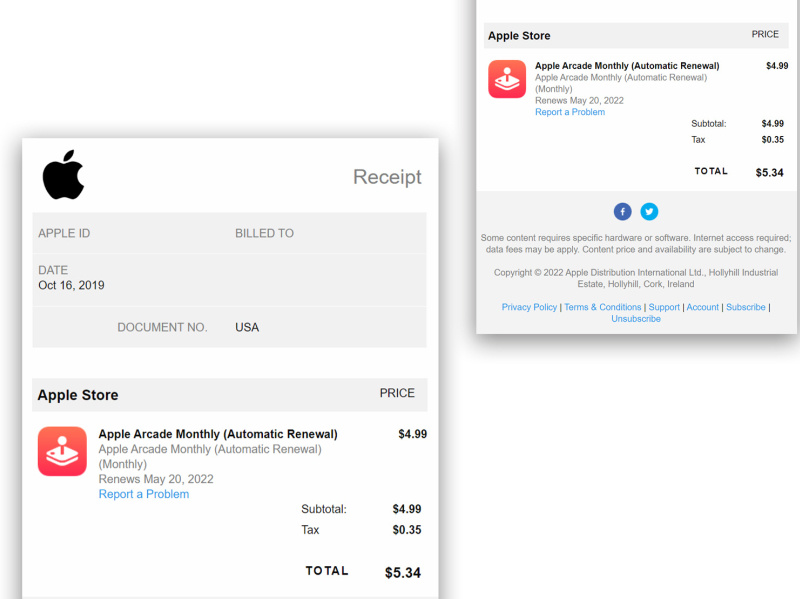Select the $5.34 total in the larger receipt

[403, 572]
